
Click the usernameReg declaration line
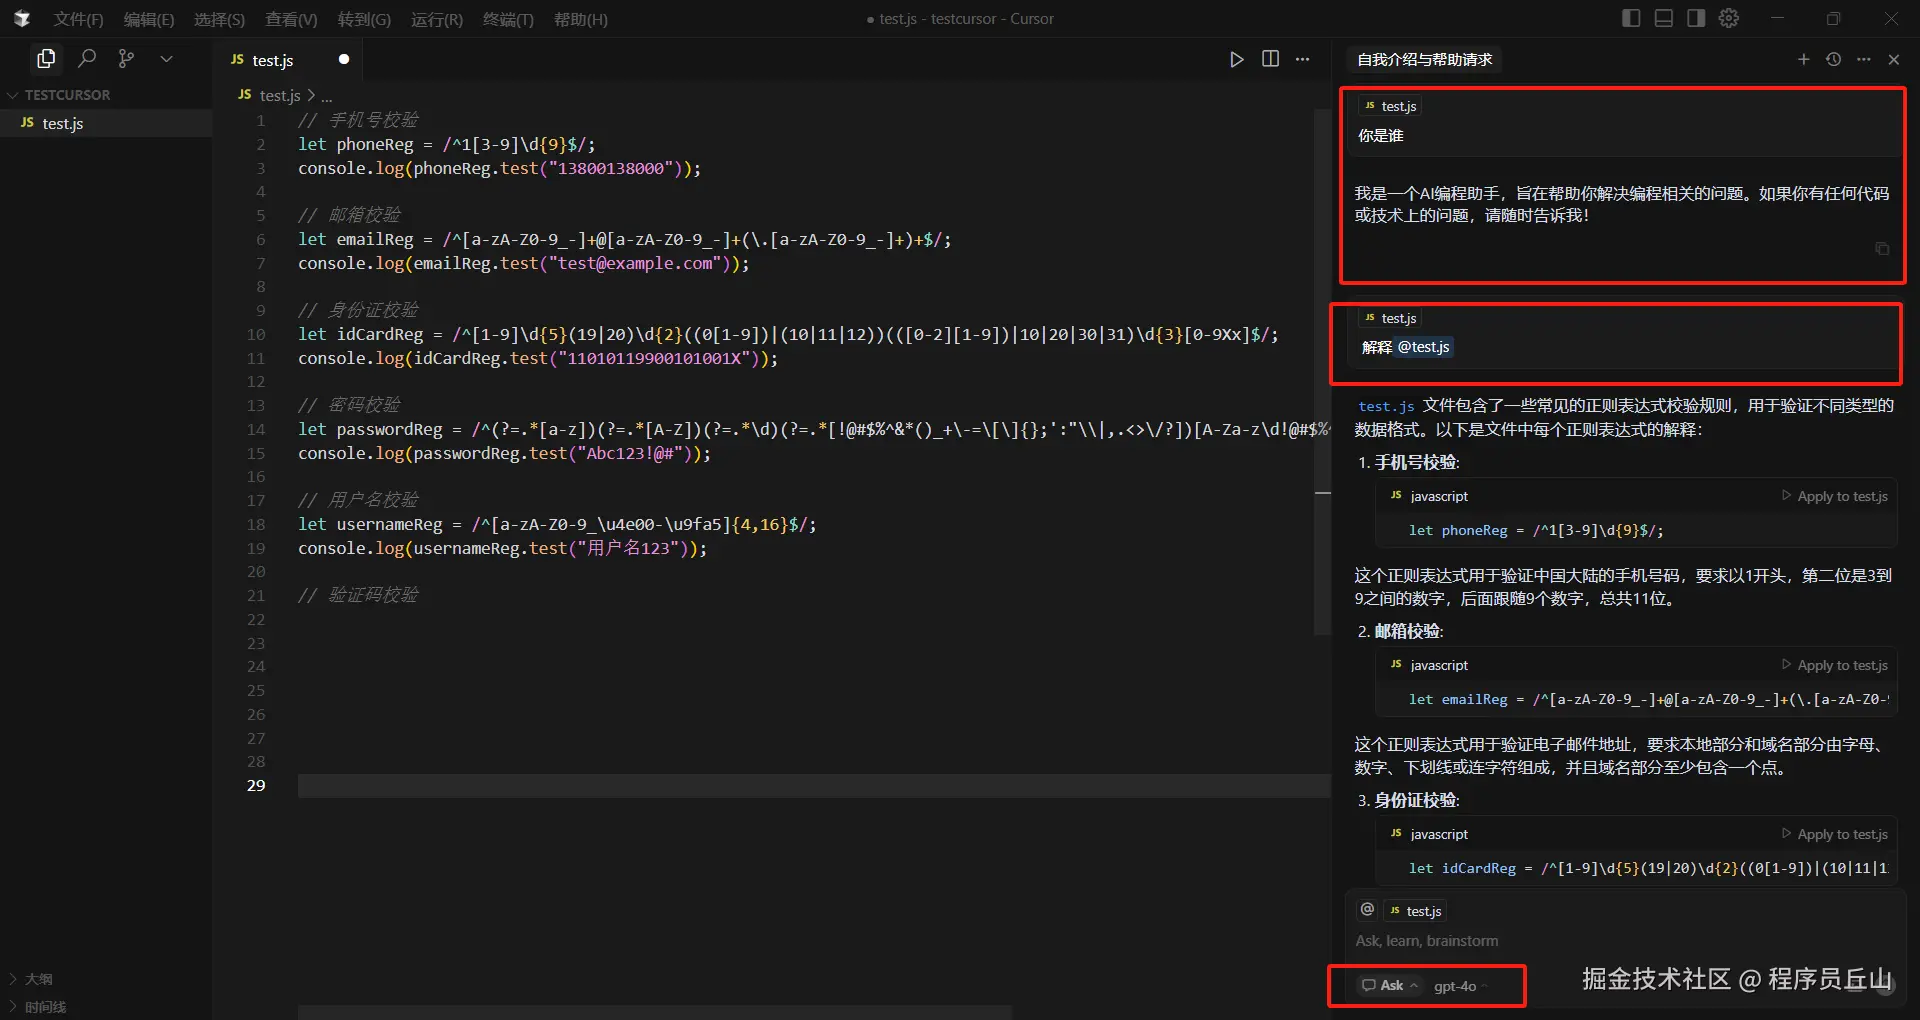point(557,525)
